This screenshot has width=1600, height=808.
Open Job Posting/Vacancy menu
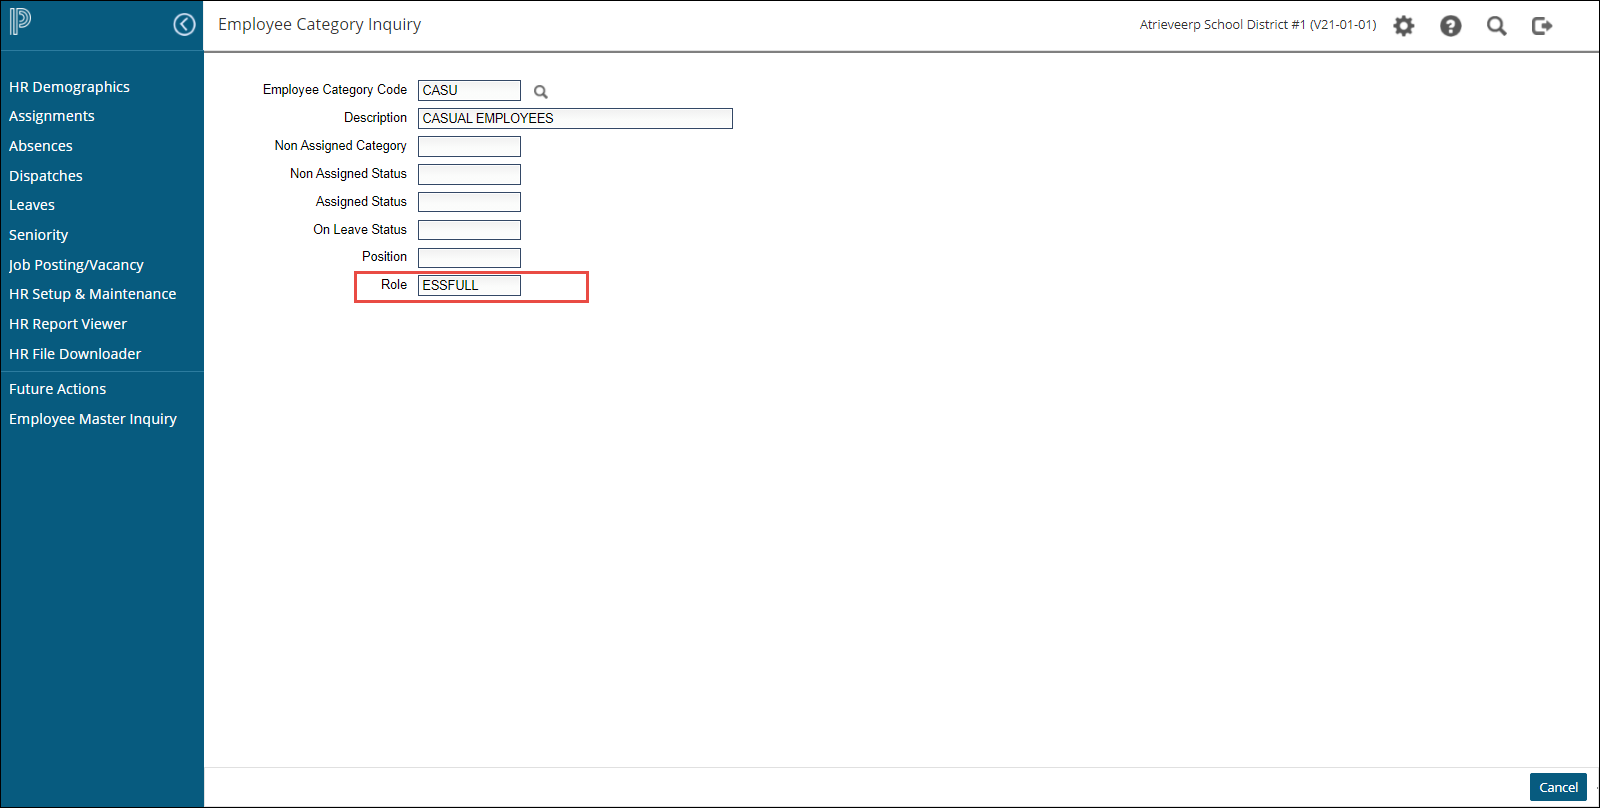click(x=76, y=265)
